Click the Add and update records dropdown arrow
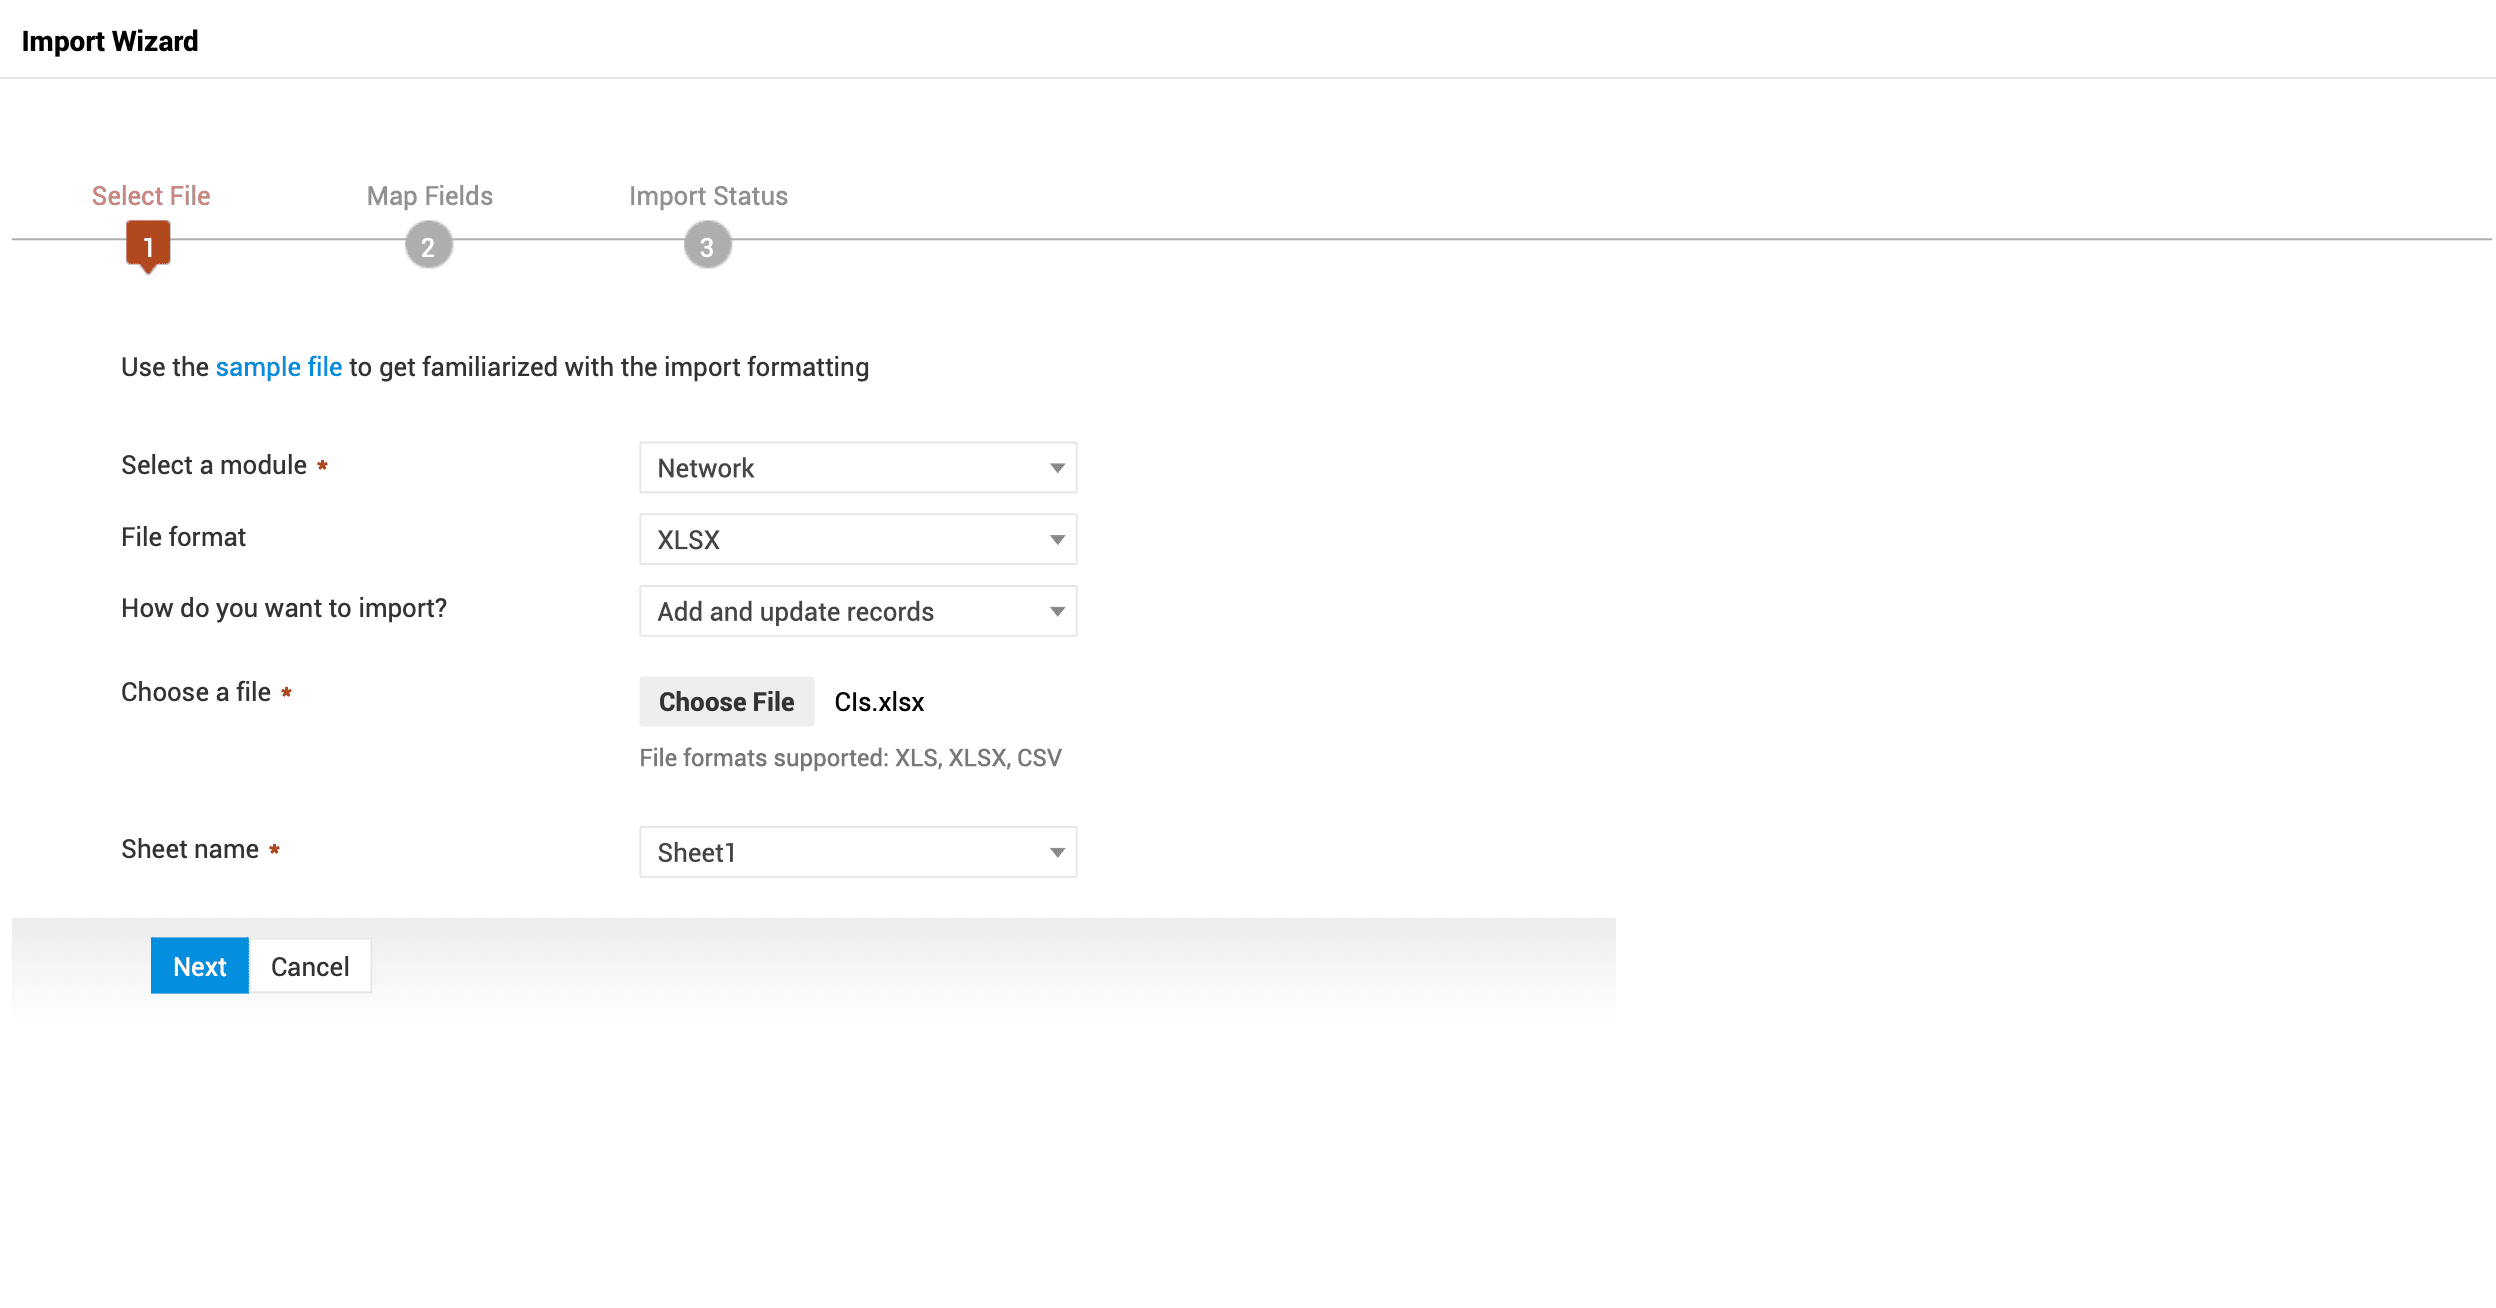The image size is (2496, 1308). click(x=1057, y=612)
